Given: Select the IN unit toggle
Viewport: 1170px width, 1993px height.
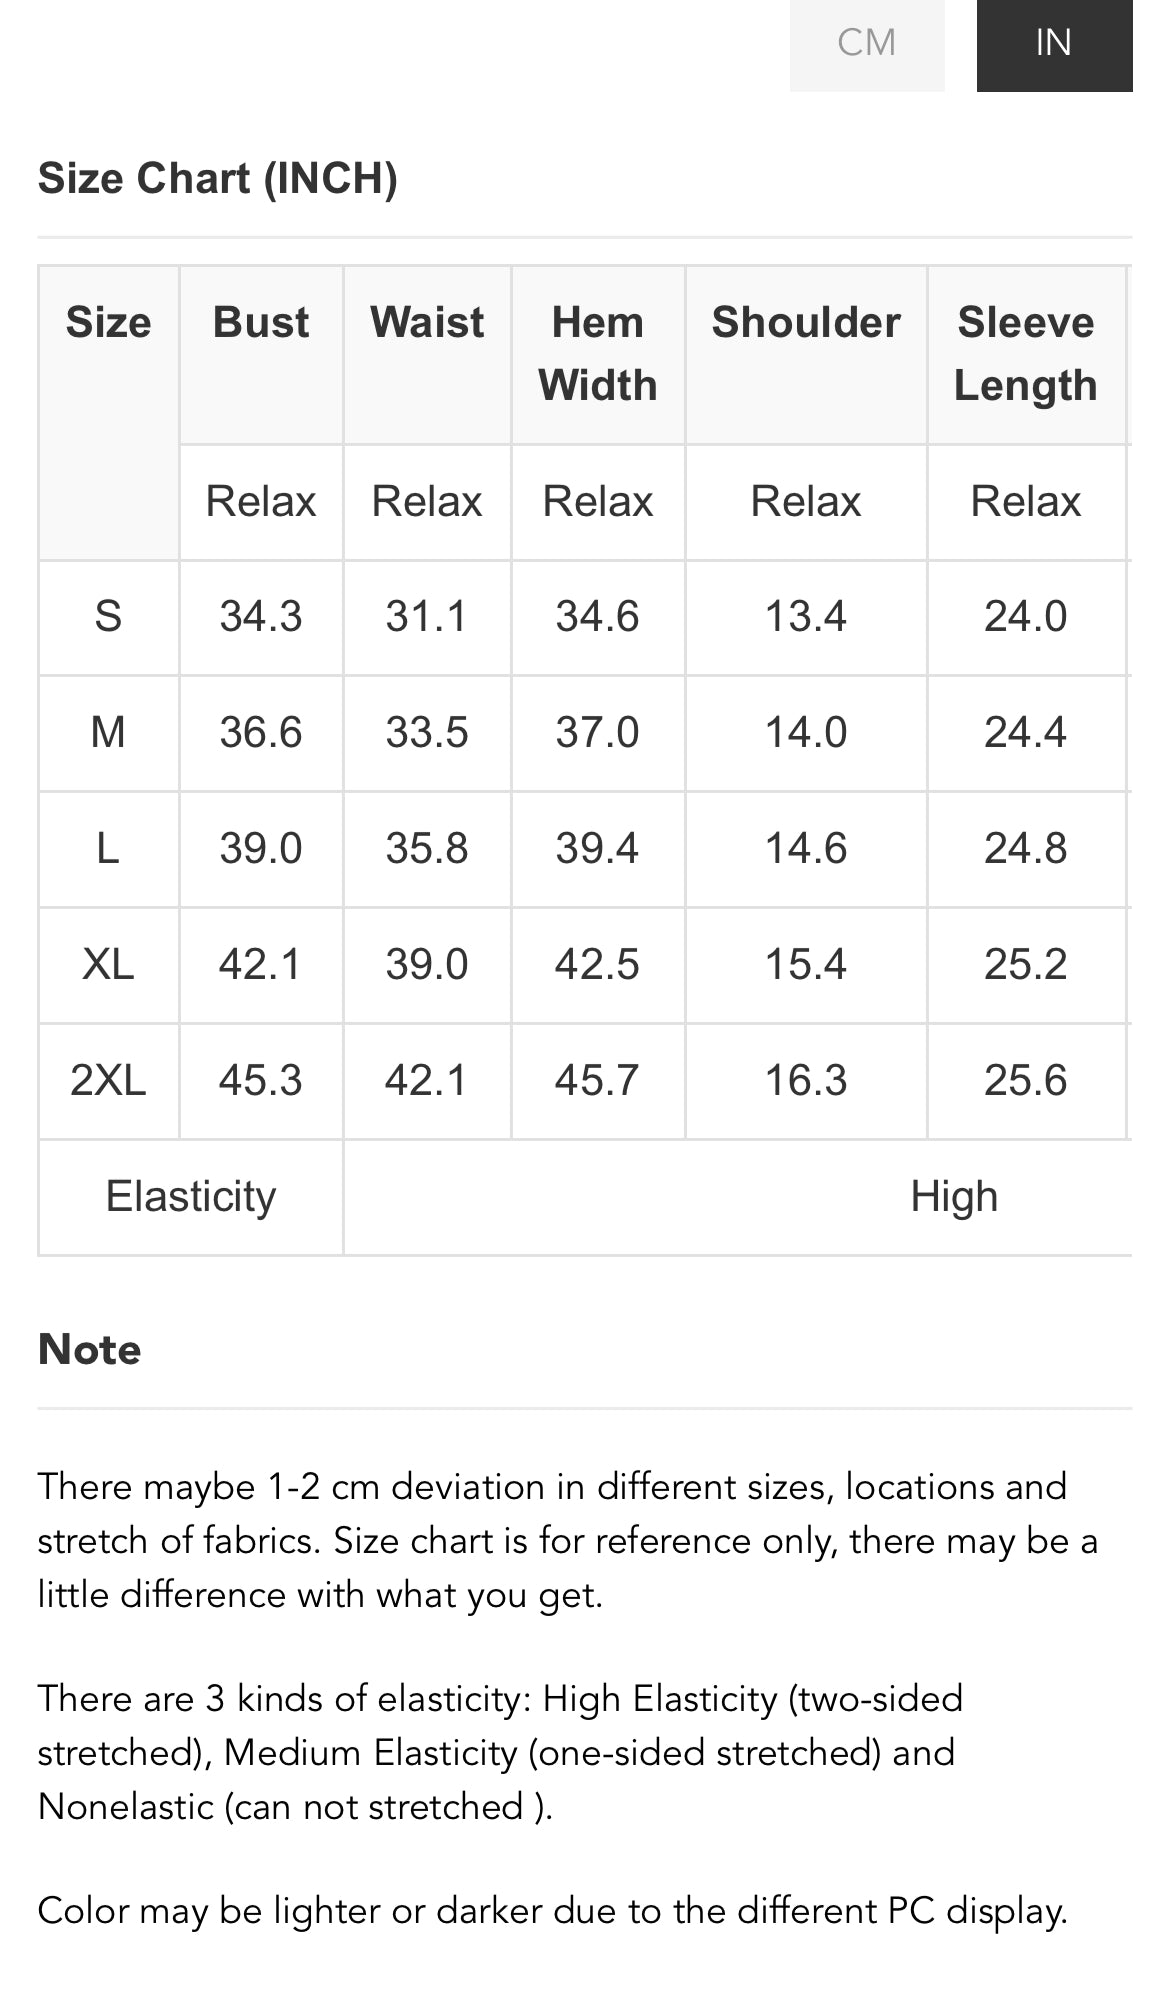Looking at the screenshot, I should point(1054,44).
